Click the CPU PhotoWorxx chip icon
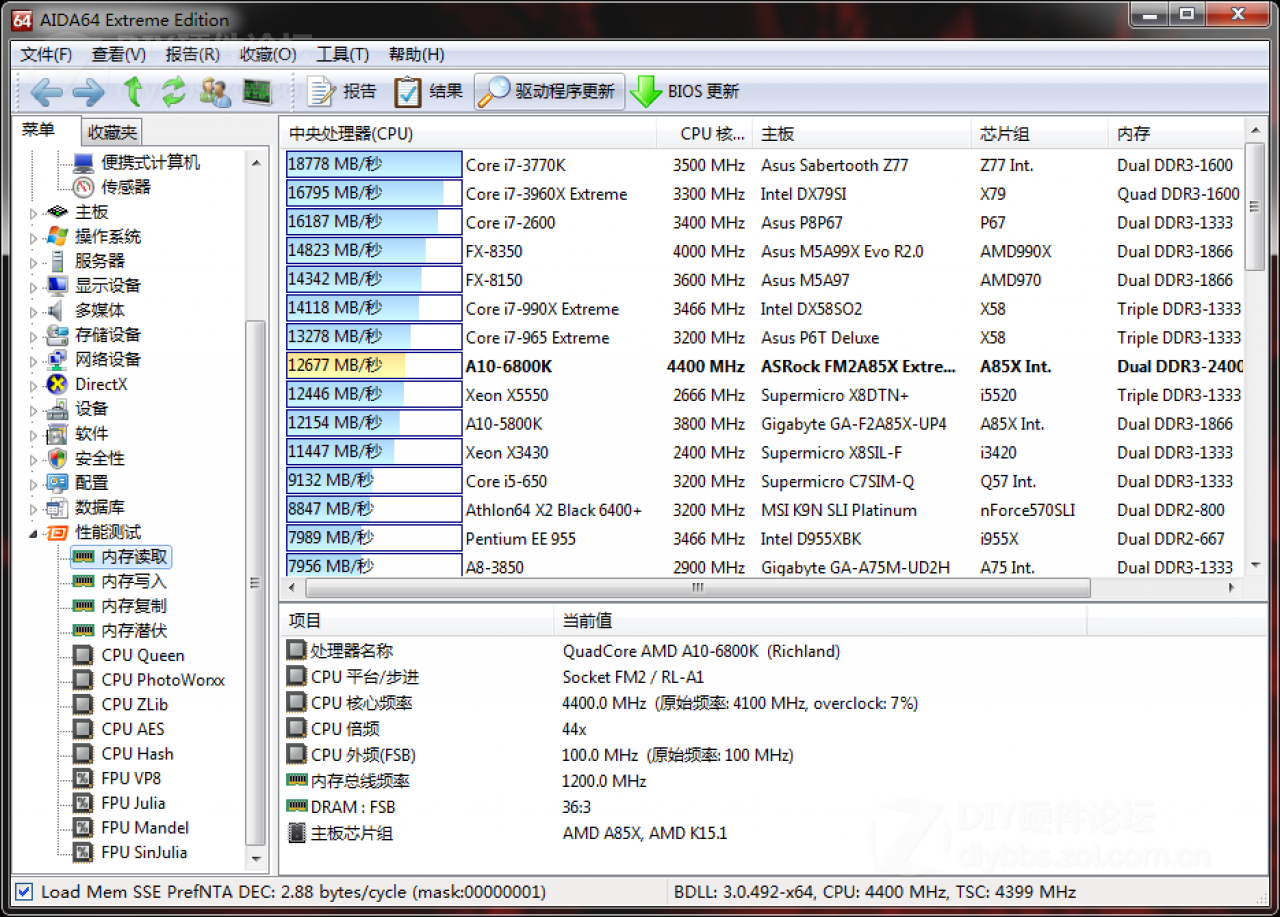Viewport: 1280px width, 917px height. coord(84,680)
